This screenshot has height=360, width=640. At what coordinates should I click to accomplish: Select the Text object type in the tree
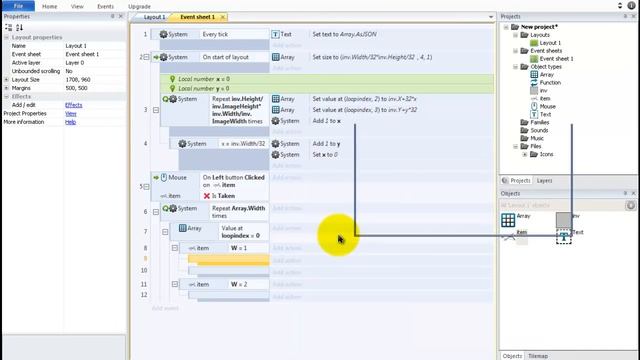pyautogui.click(x=545, y=115)
